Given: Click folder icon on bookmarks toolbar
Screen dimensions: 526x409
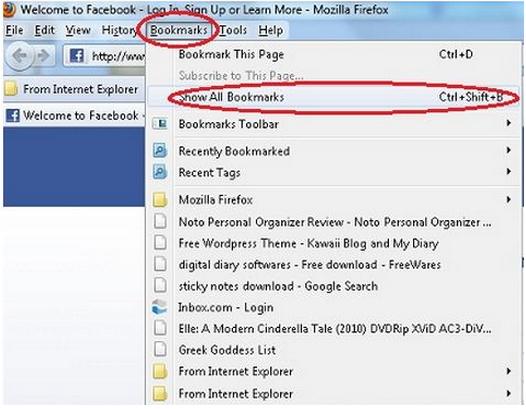Looking at the screenshot, I should (11, 89).
